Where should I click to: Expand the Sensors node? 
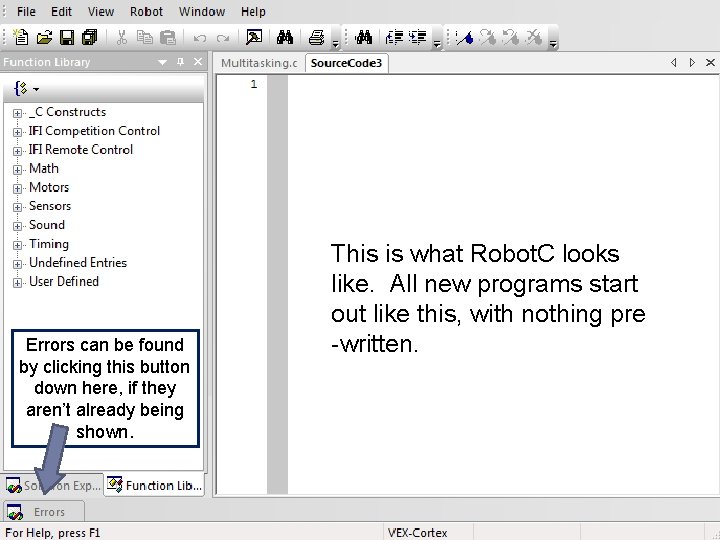click(x=17, y=207)
